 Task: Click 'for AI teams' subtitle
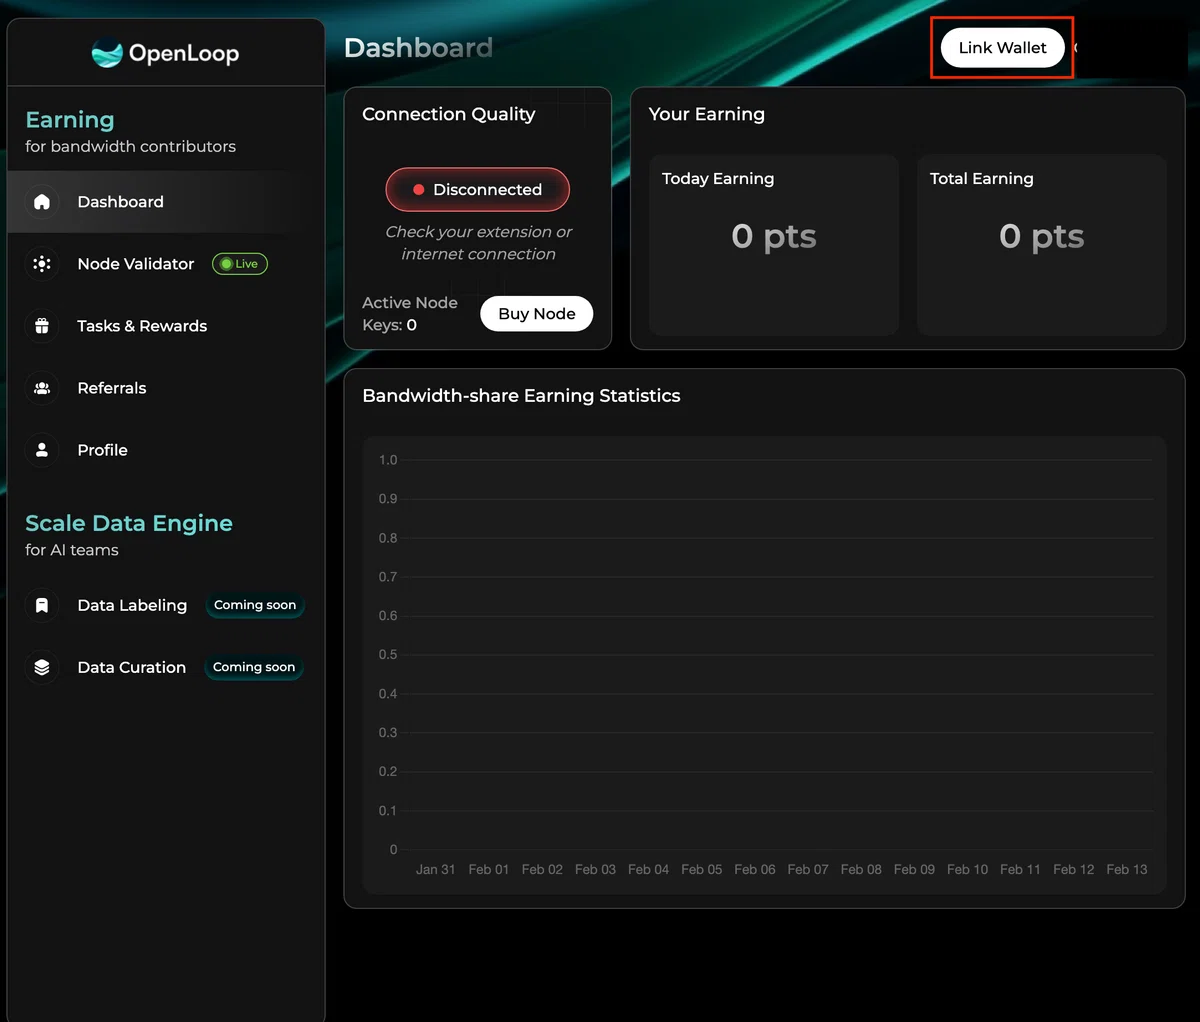tap(72, 550)
